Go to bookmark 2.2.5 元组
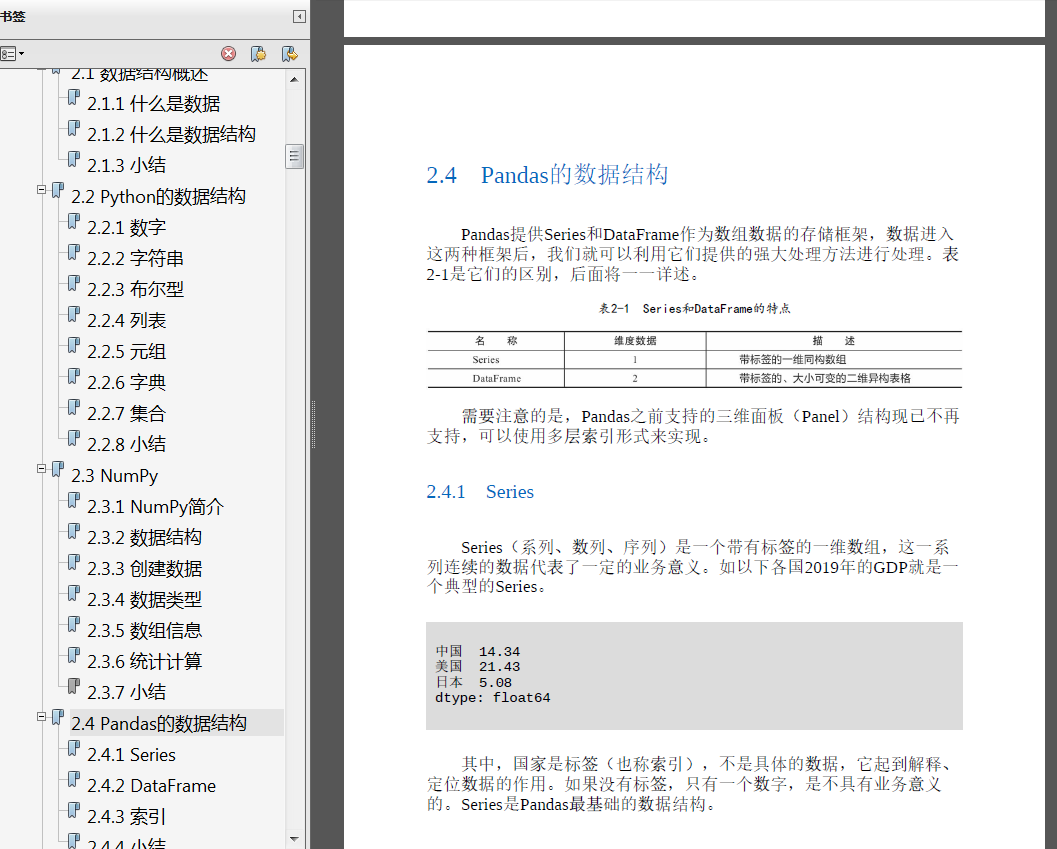This screenshot has height=849, width=1057. click(126, 351)
